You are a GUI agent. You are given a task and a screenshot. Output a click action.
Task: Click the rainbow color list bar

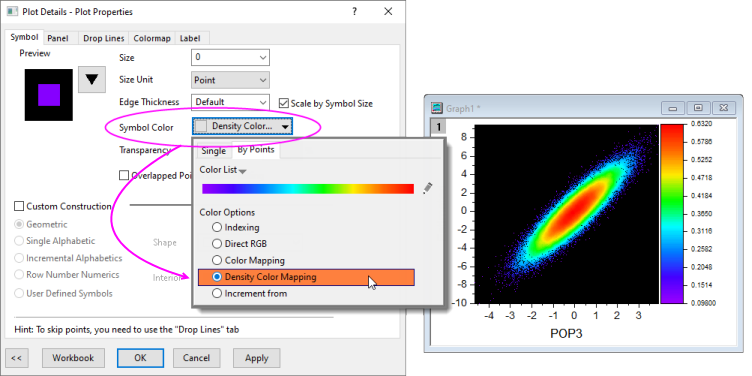[308, 188]
